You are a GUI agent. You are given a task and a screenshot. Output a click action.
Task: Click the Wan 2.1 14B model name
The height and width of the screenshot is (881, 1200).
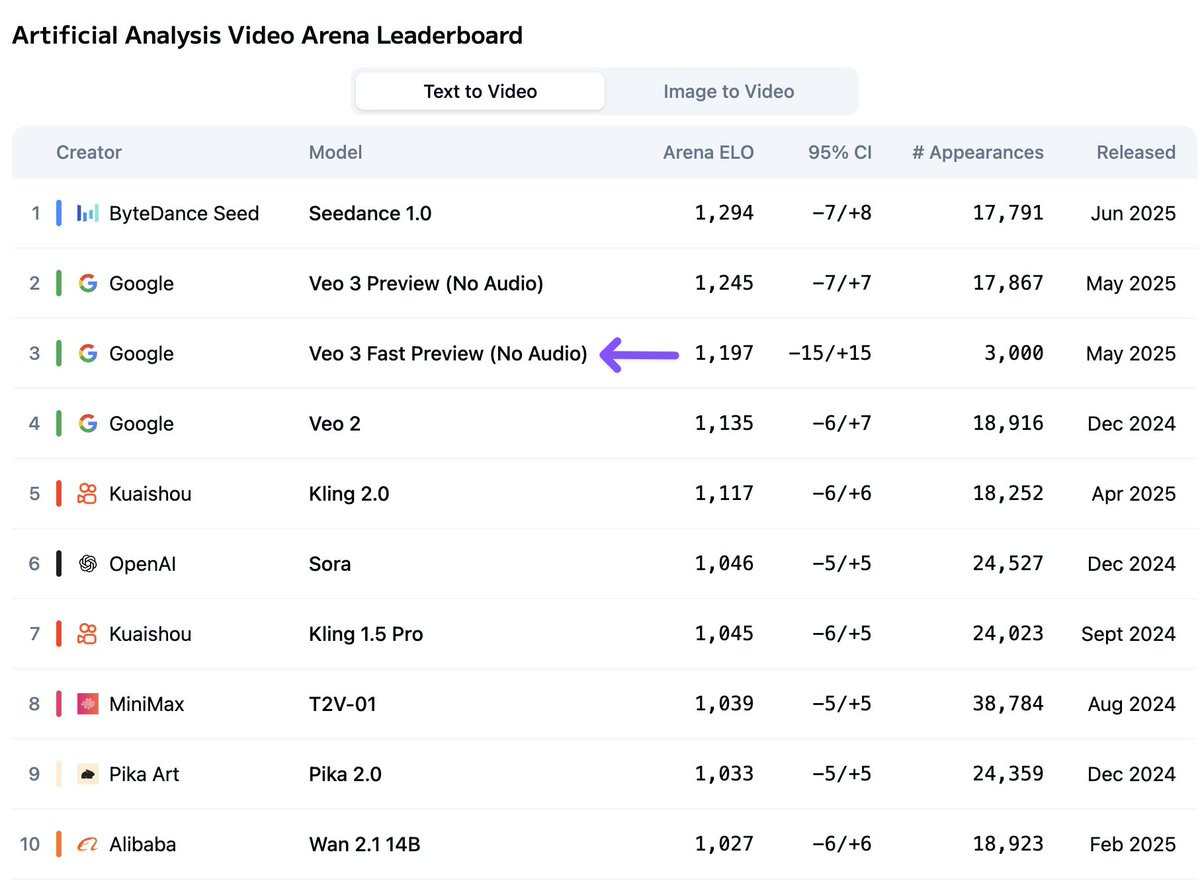(x=364, y=844)
